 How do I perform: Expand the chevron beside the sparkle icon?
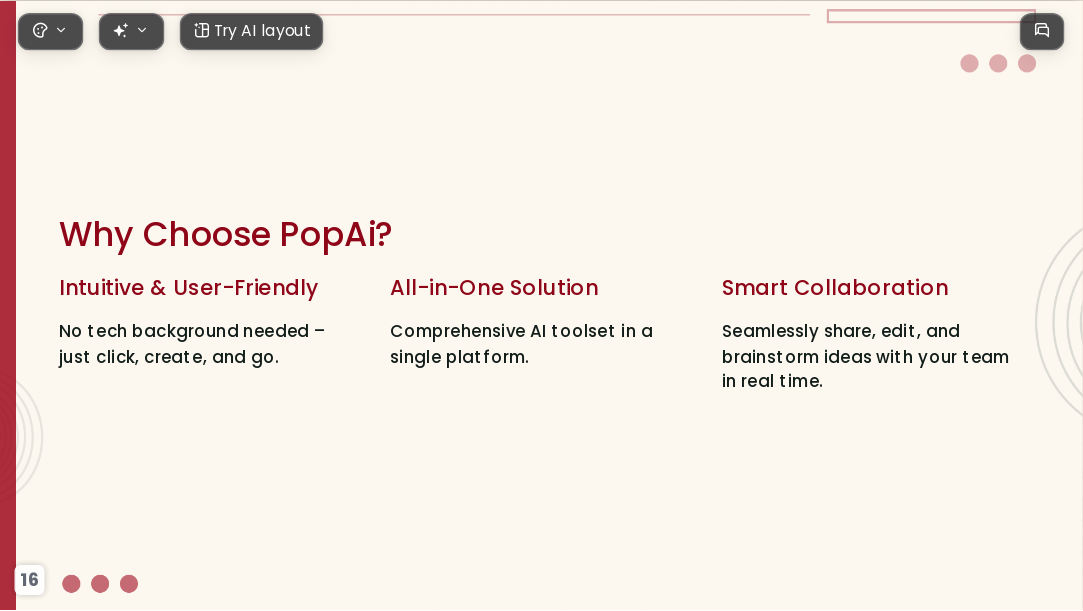coord(142,30)
